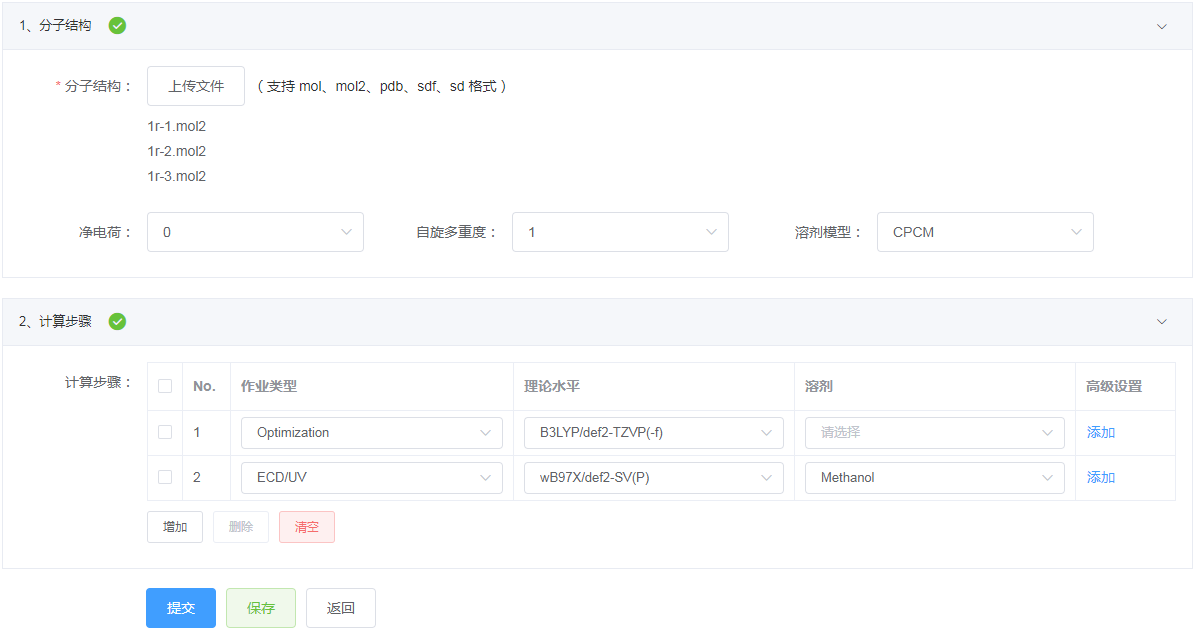Open the 自旋多重度 dropdown showing 1
Viewport: 1200px width, 640px height.
[x=620, y=232]
